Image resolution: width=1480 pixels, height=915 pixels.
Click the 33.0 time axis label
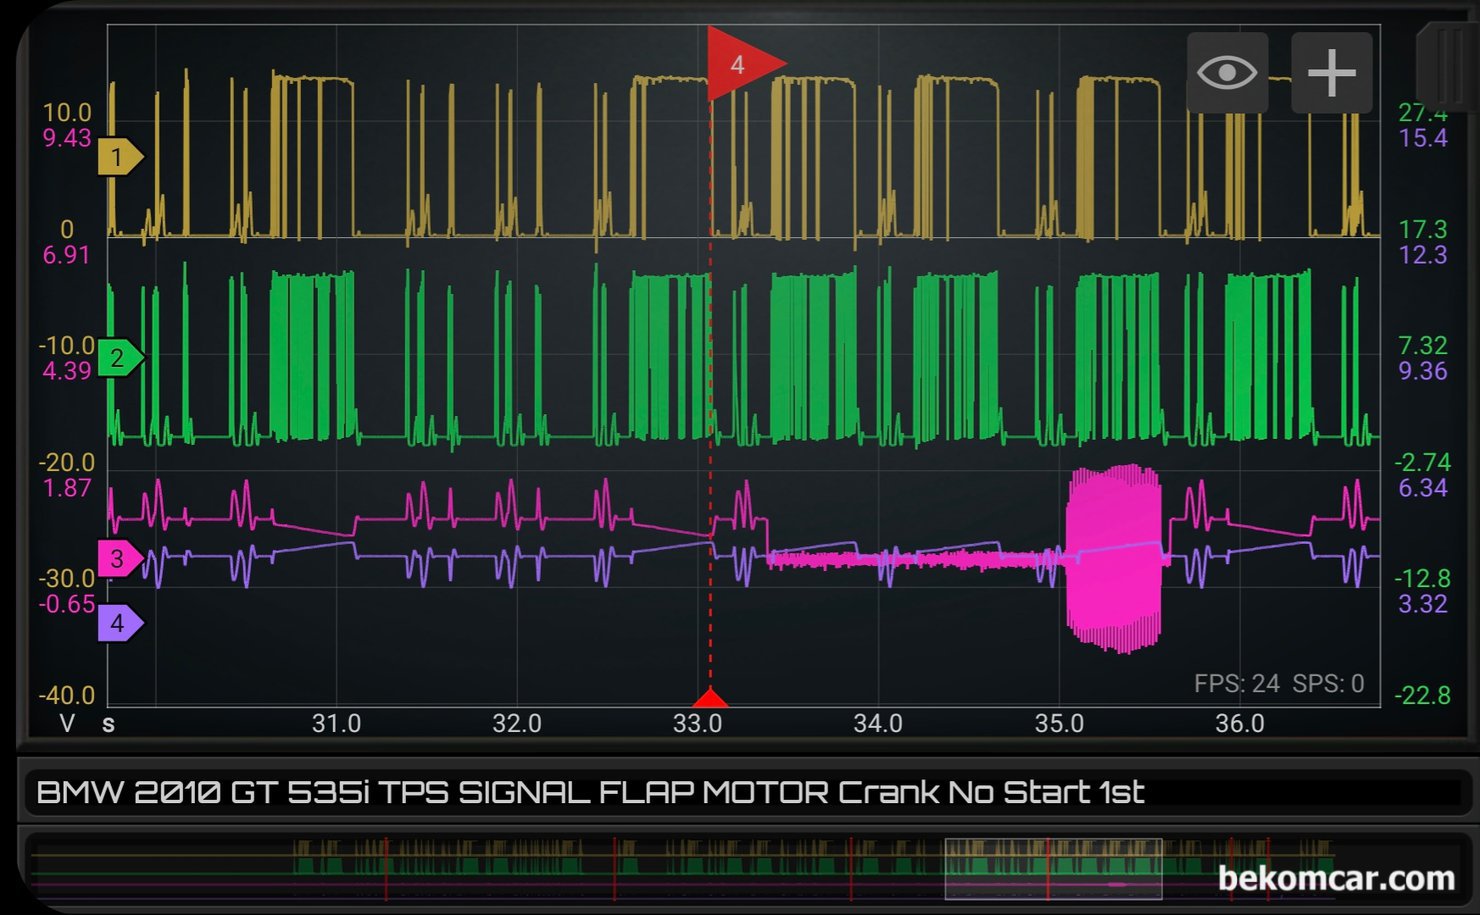pos(697,723)
